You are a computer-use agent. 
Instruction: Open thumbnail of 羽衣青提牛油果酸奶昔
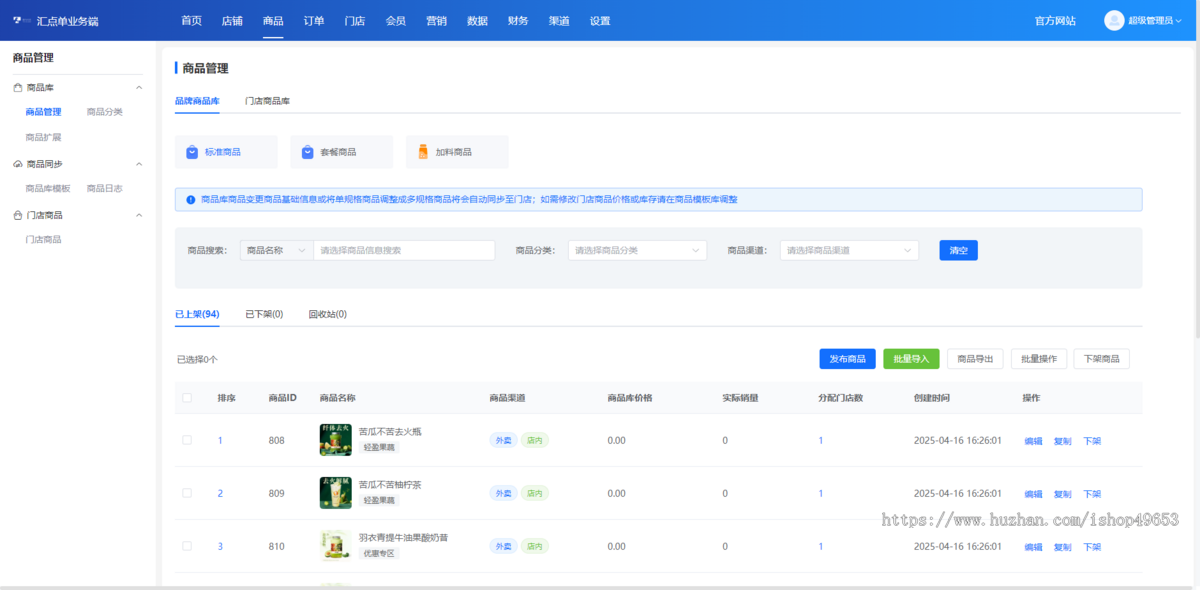point(335,546)
